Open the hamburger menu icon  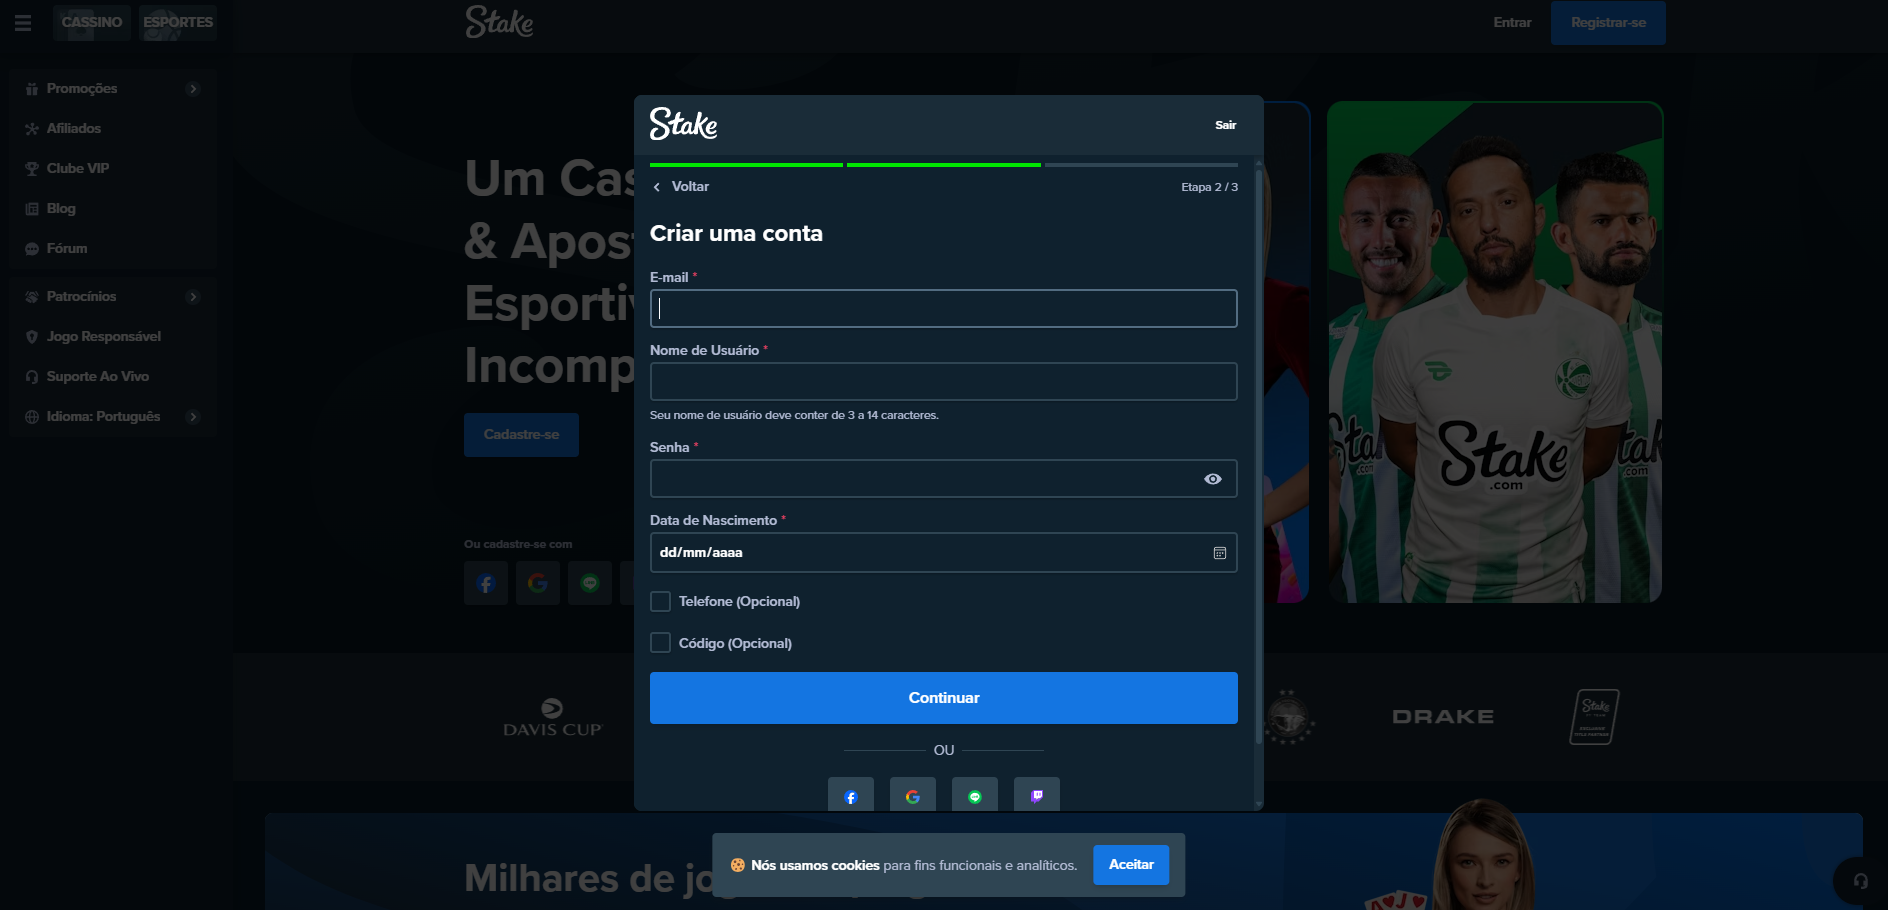pyautogui.click(x=23, y=22)
